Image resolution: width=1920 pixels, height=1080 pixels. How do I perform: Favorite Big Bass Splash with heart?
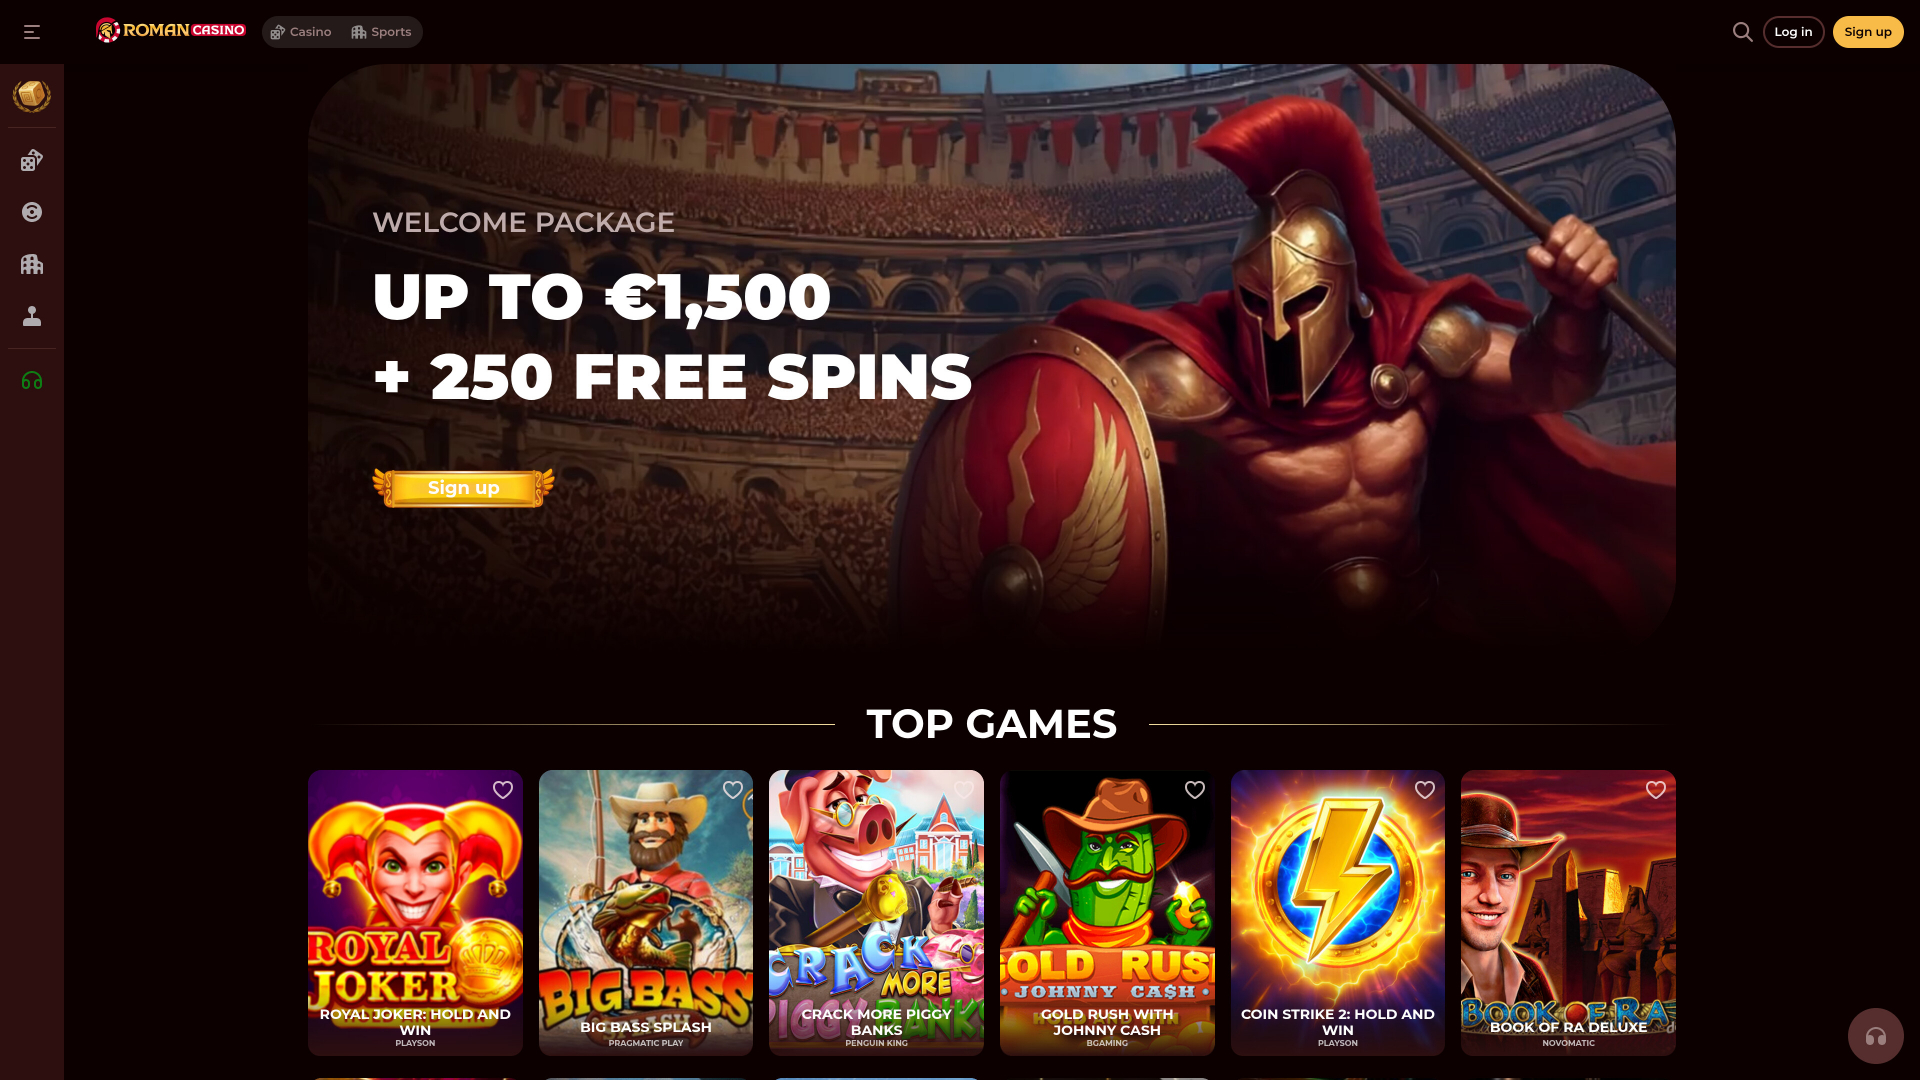coord(733,790)
